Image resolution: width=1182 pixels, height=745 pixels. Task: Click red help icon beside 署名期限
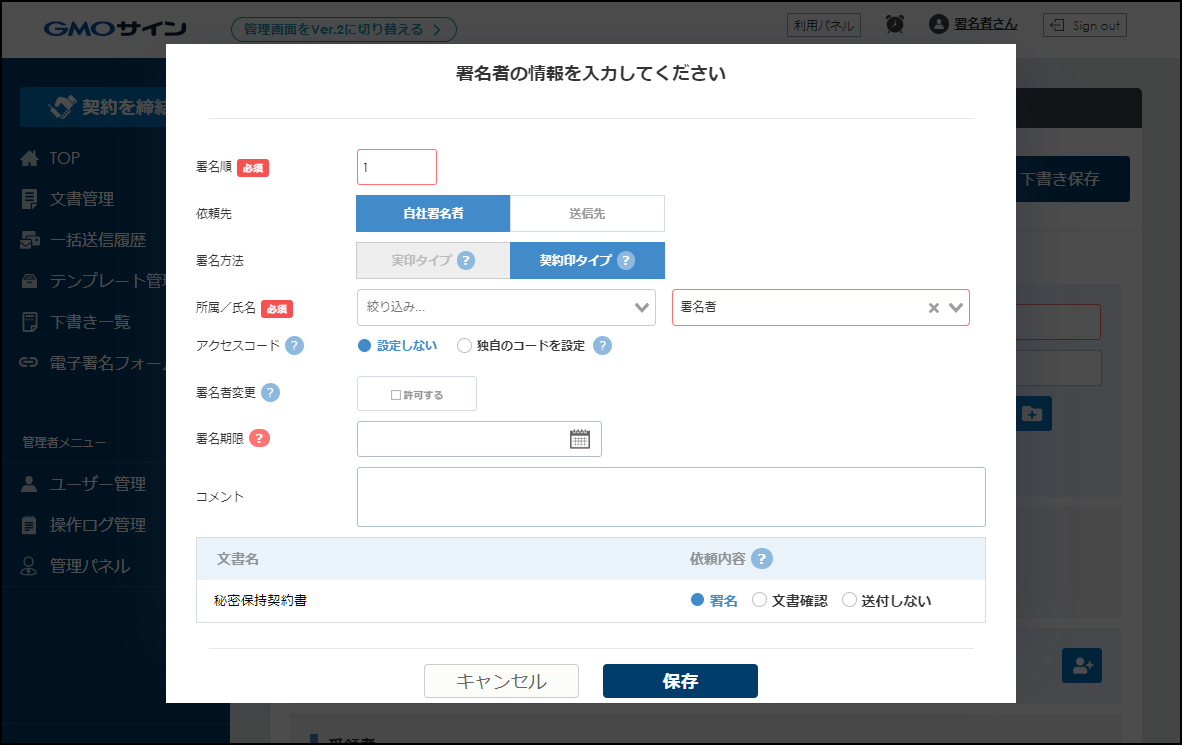(259, 438)
